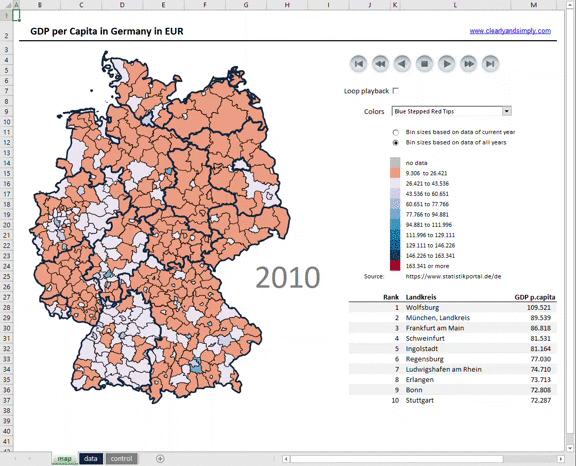This screenshot has width=576, height=466.
Task: Click the horizontal scrollbar thumb
Action: pos(397,459)
